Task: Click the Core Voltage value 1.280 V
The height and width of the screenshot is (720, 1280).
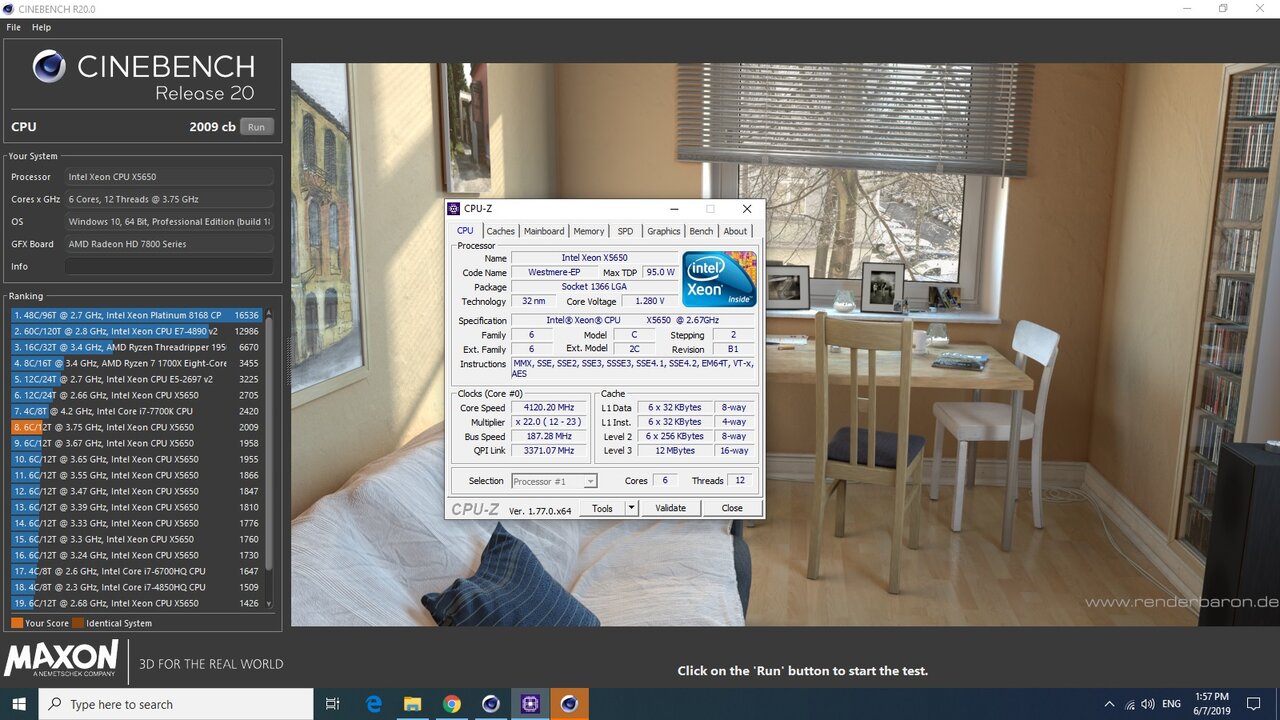Action: pos(649,301)
